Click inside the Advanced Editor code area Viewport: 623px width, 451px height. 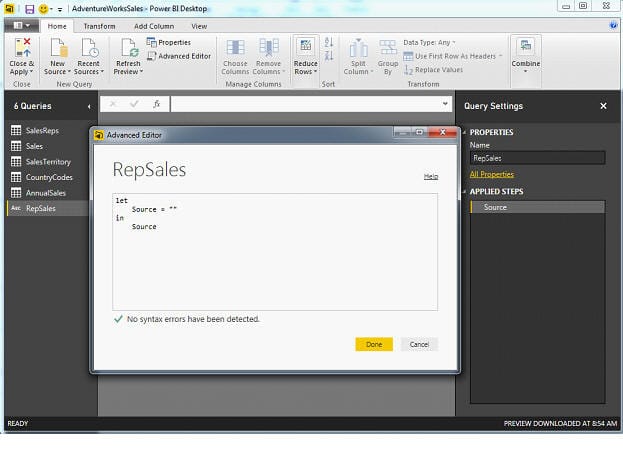coord(275,252)
